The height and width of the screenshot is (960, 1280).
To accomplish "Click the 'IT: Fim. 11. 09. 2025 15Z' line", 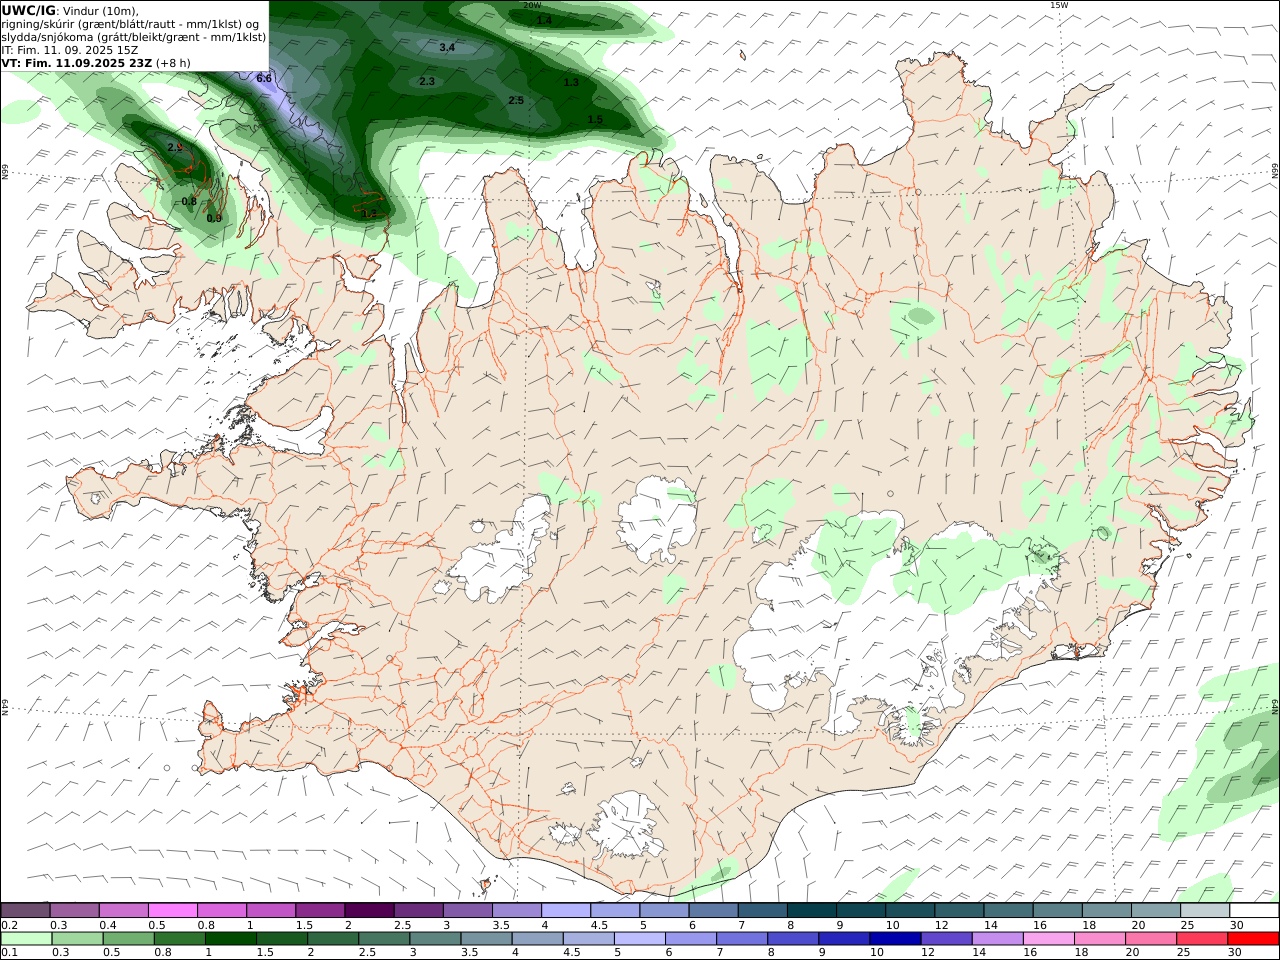I will click(70, 49).
